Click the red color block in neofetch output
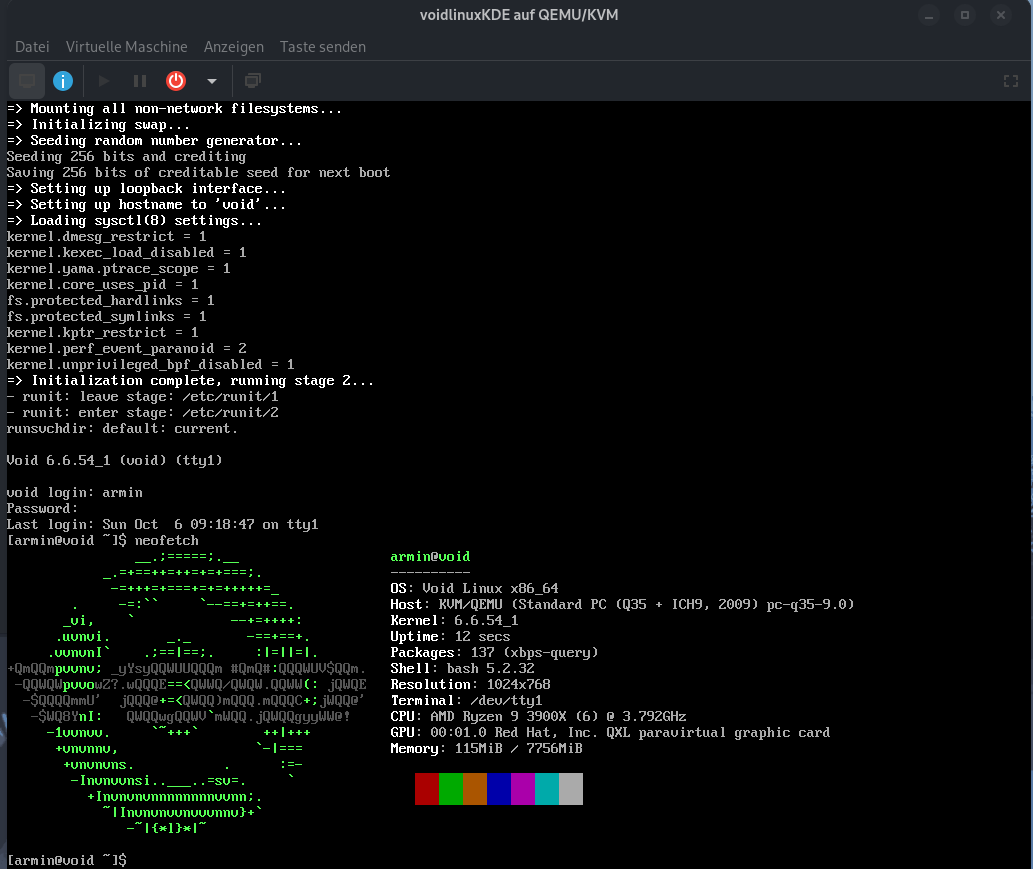Viewport: 1033px width, 869px height. point(427,788)
